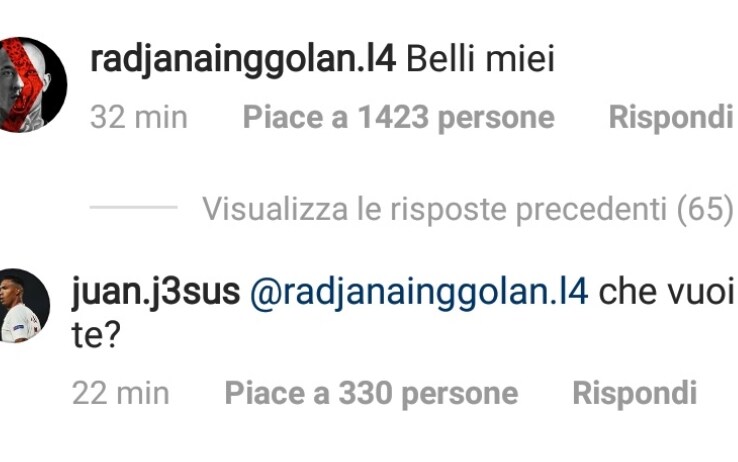Open the radjanainggolan.l4 username in first comment
Image resolution: width=738 pixels, height=462 pixels.
(x=242, y=60)
